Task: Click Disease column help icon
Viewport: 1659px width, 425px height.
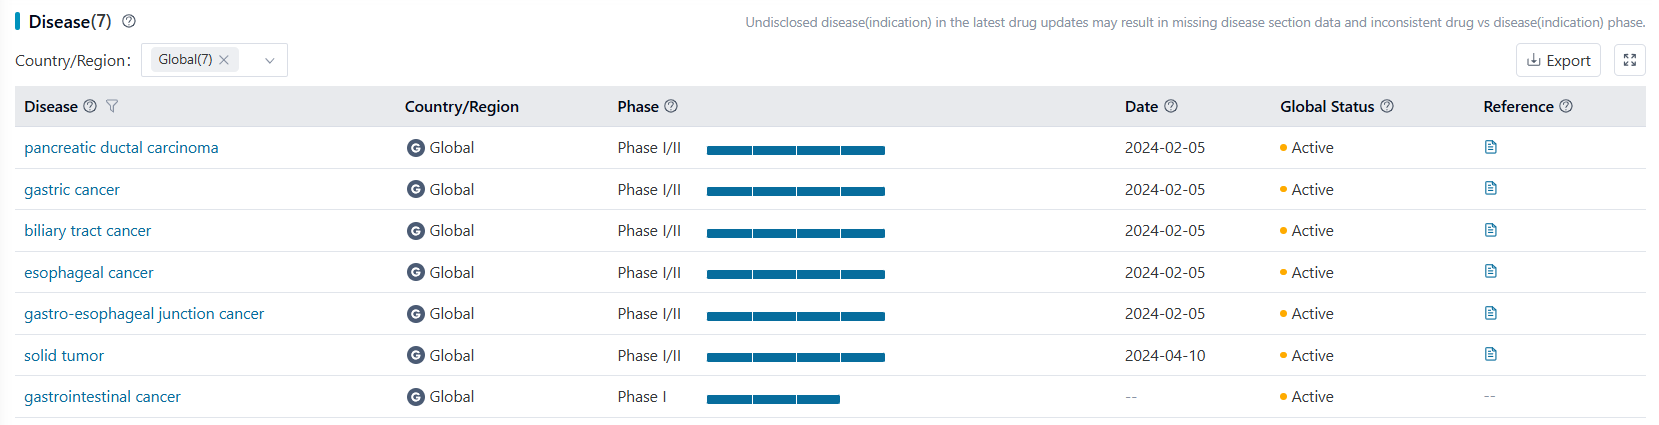Action: pos(90,106)
